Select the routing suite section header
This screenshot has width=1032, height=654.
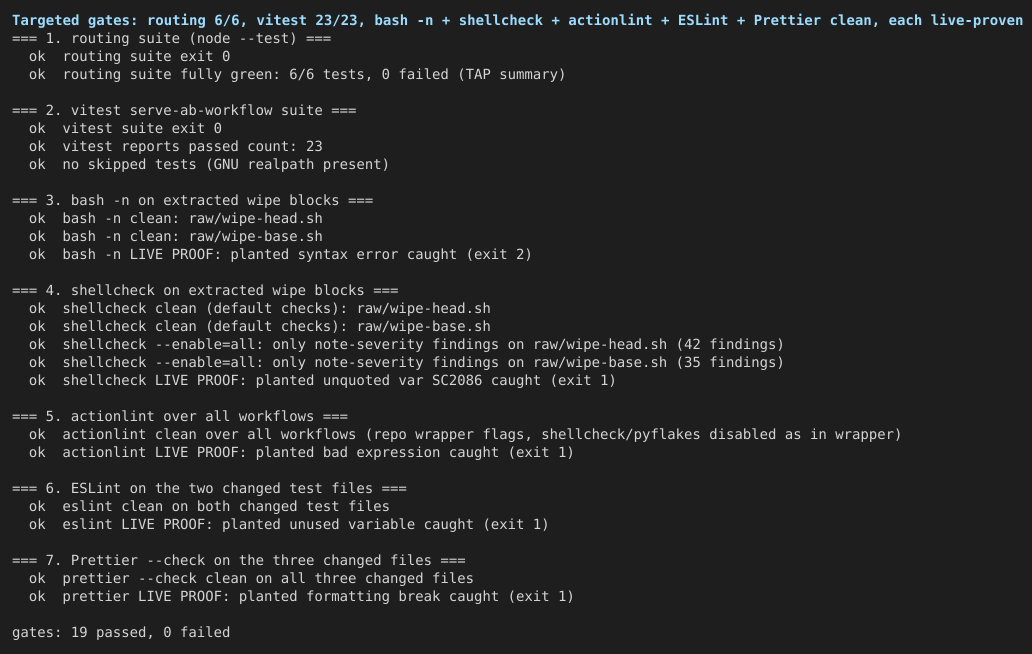[171, 38]
